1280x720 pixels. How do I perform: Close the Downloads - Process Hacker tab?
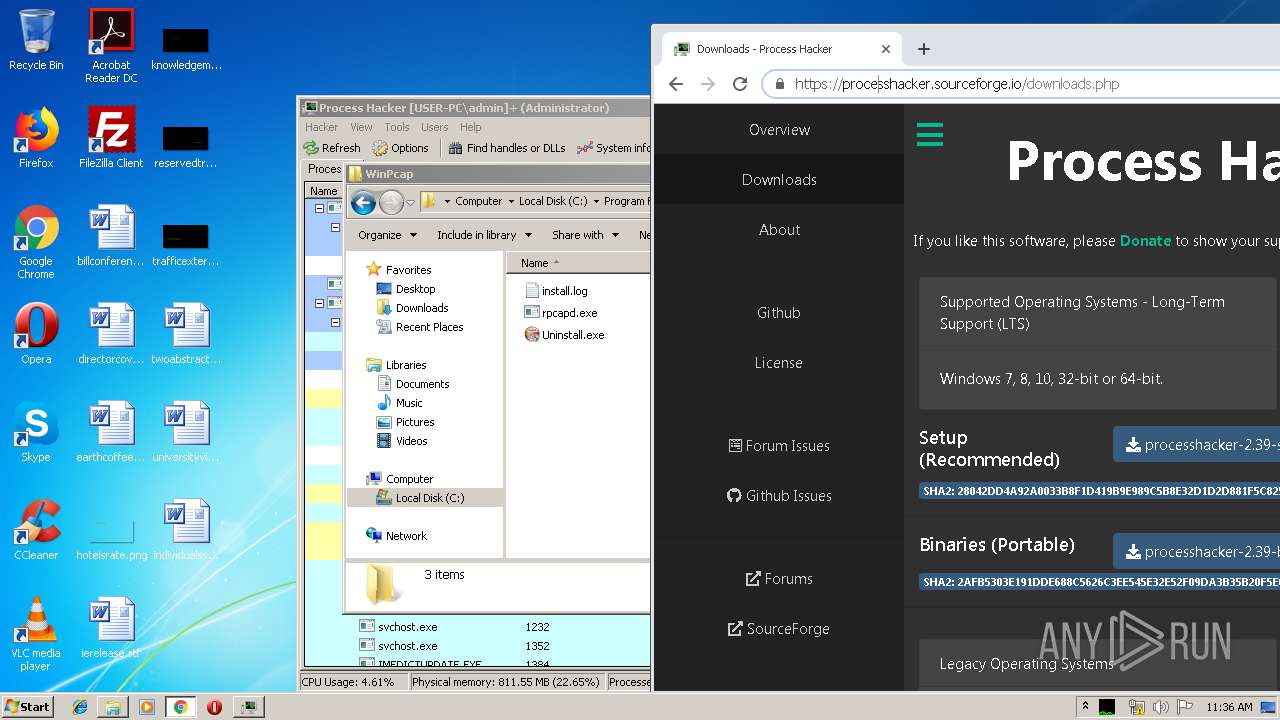click(885, 49)
